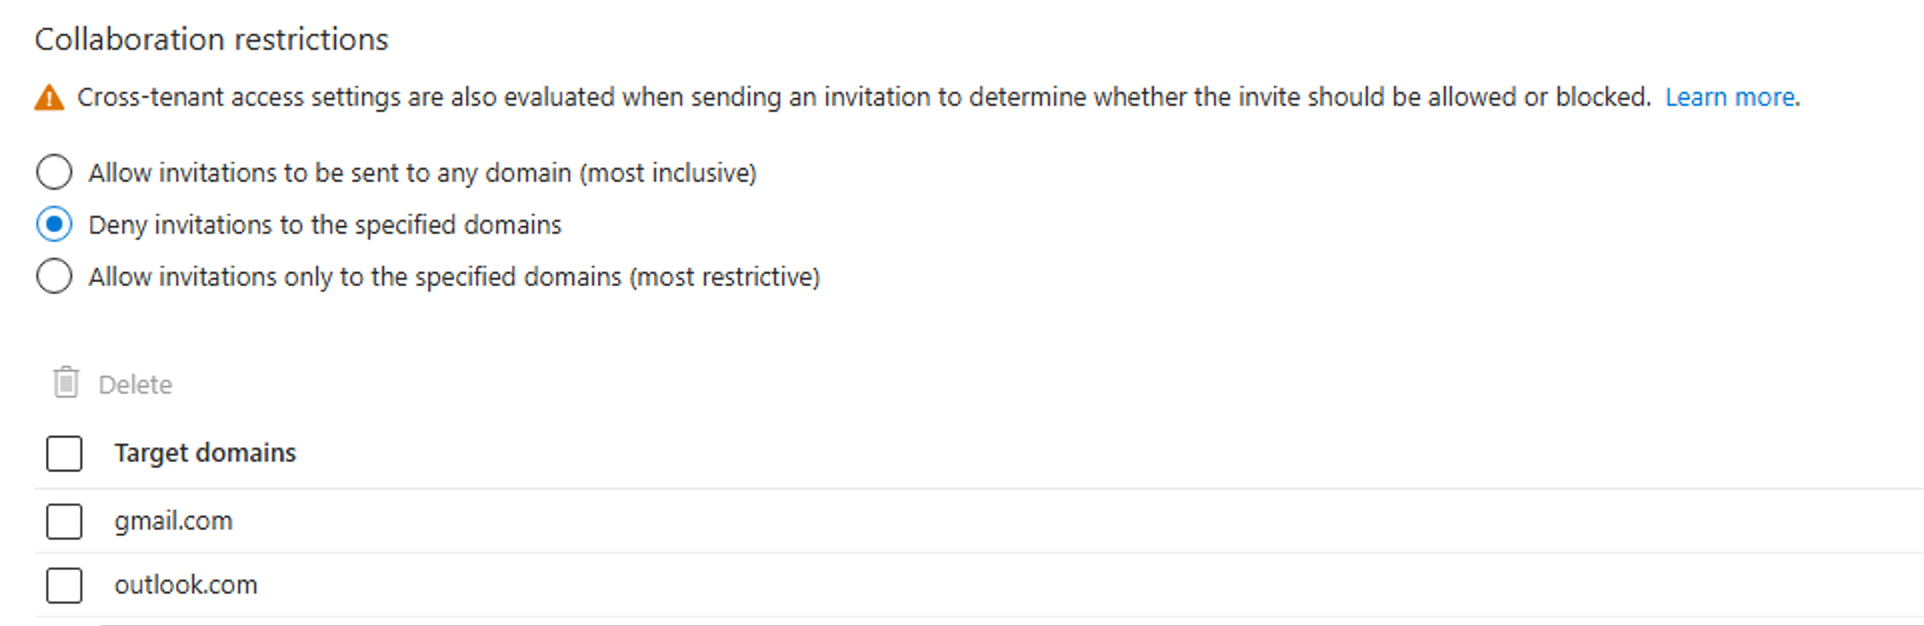Screen dimensions: 1924x626
Task: Open the Learn more link
Action: pos(1731,97)
